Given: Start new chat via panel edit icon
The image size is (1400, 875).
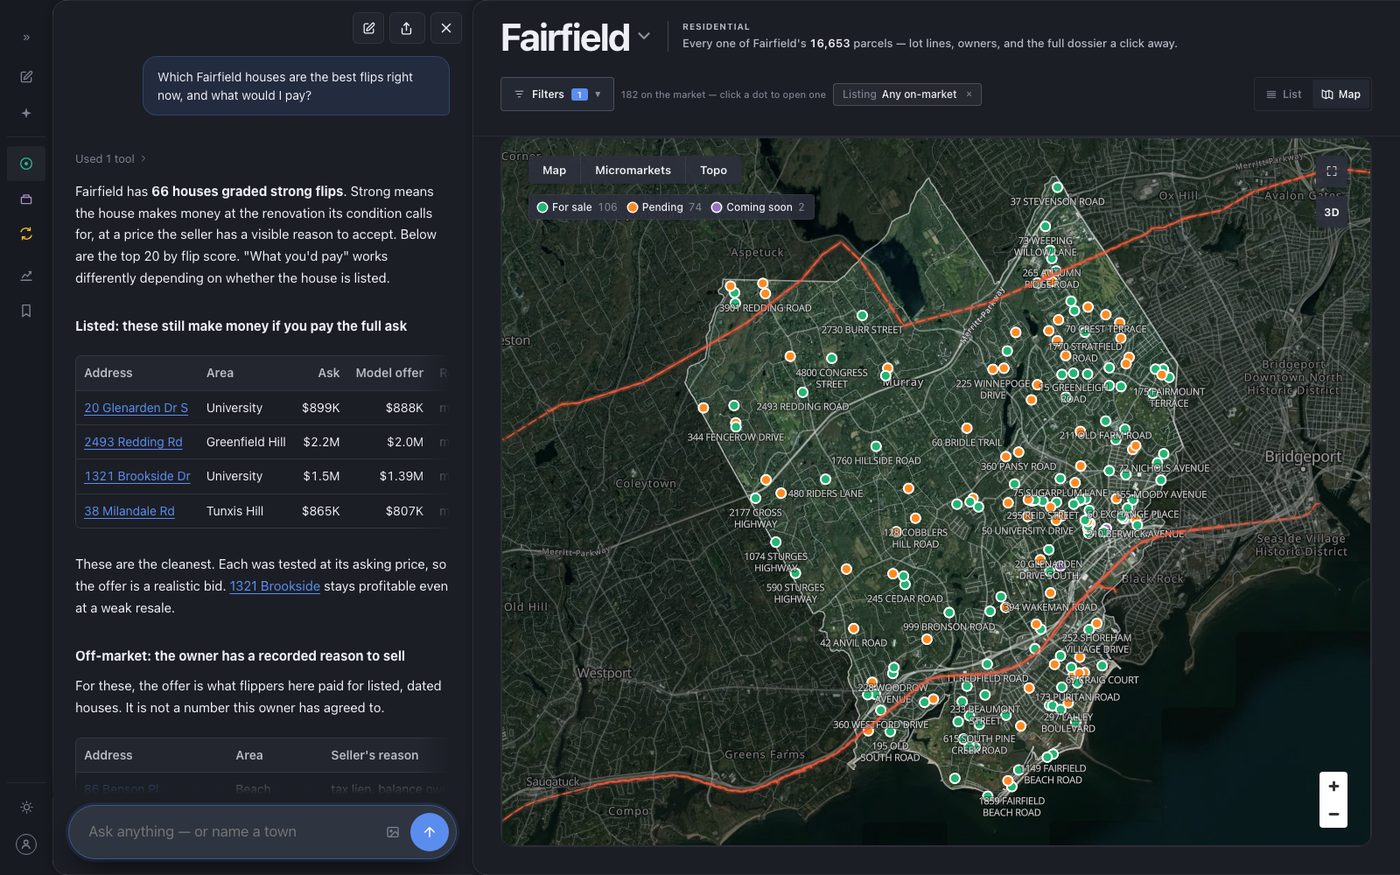Looking at the screenshot, I should [x=369, y=28].
